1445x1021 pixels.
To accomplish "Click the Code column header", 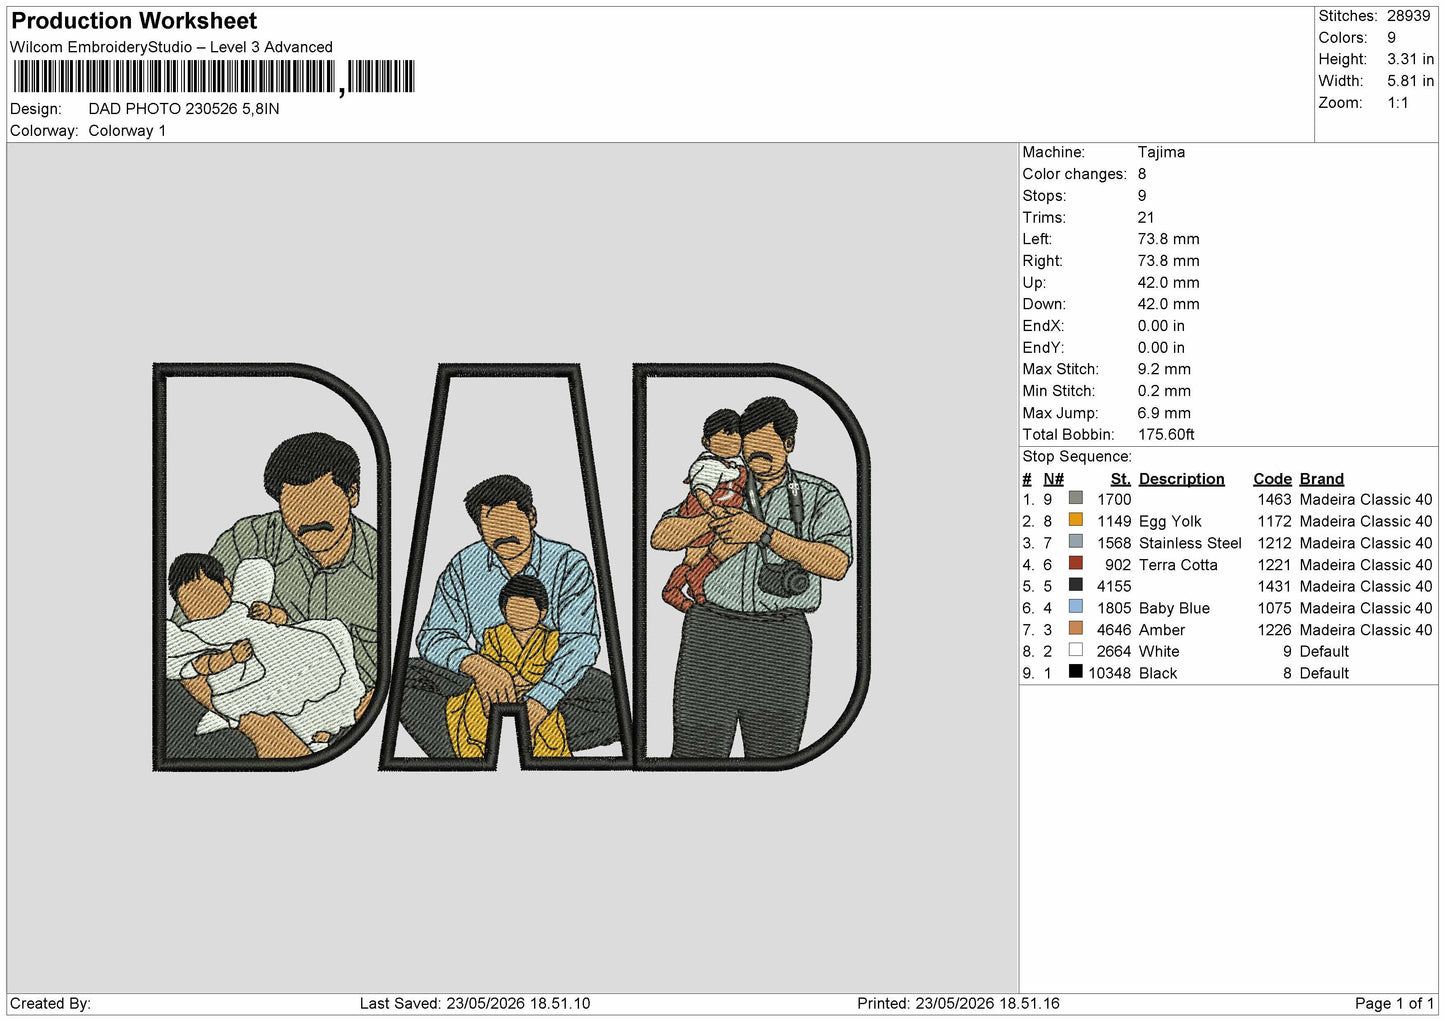I will point(1272,479).
